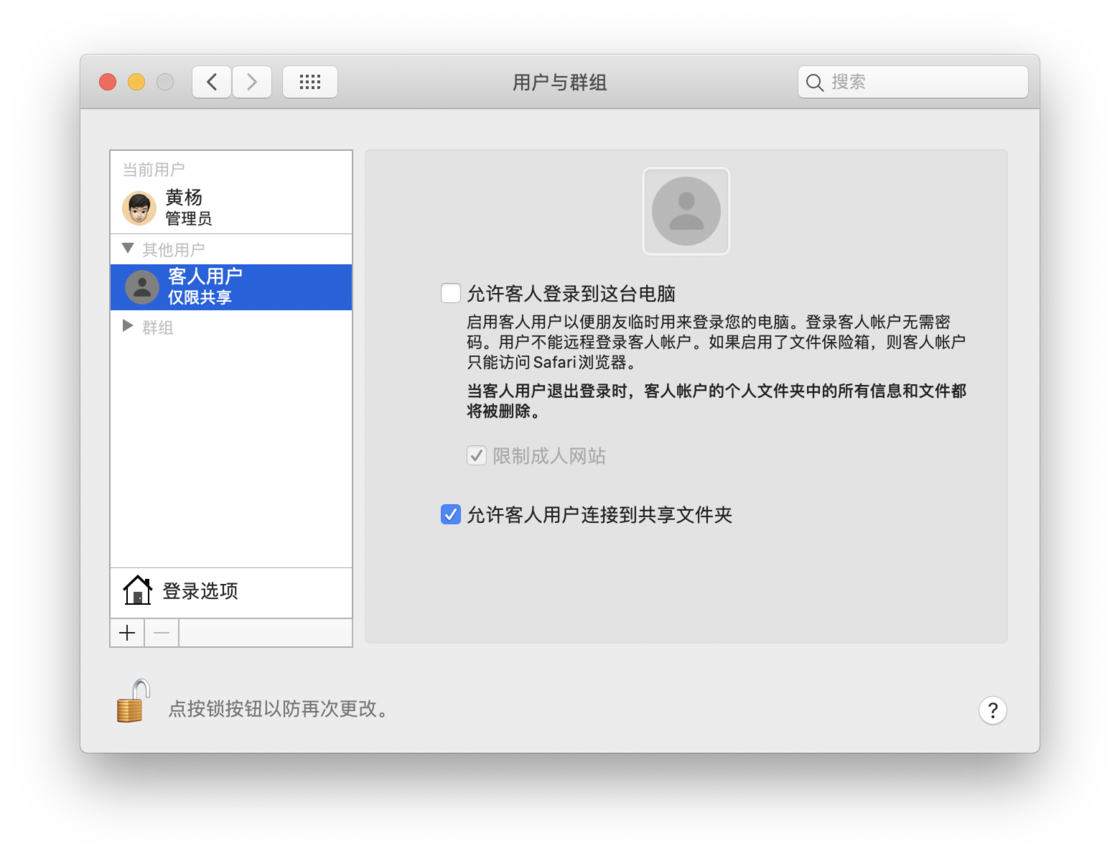This screenshot has height=859, width=1120.
Task: Expand the 群组 disclosure triangle
Action: click(128, 326)
